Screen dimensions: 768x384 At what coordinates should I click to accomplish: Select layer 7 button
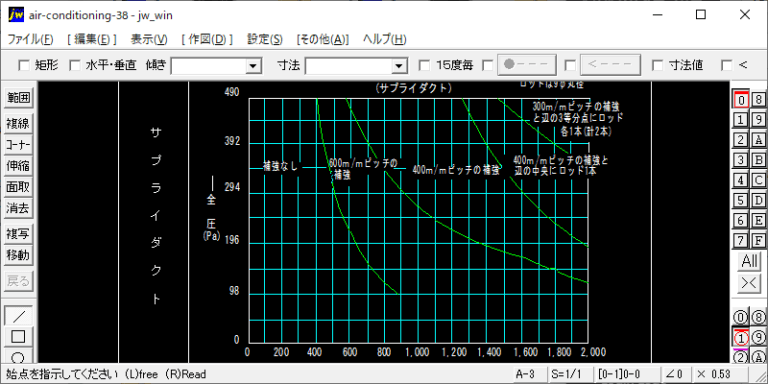(x=741, y=240)
